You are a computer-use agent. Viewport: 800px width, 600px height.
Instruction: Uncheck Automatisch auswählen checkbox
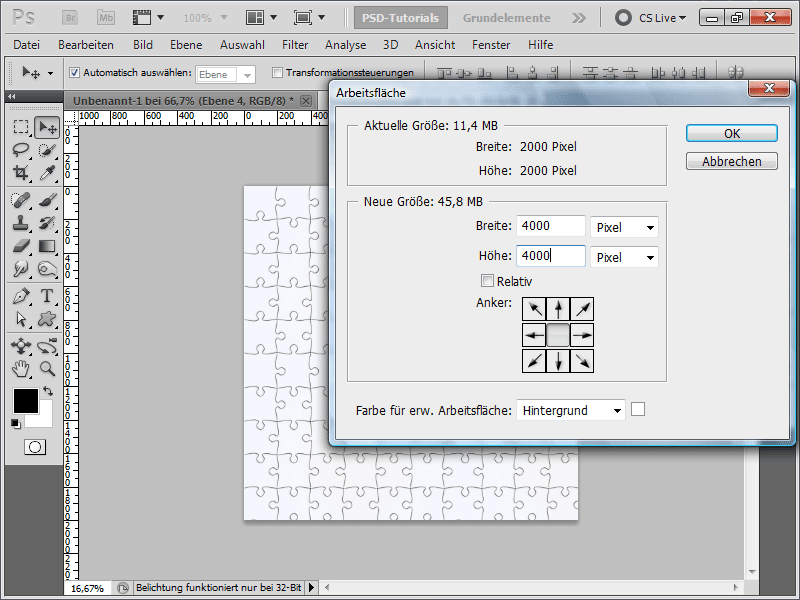74,72
